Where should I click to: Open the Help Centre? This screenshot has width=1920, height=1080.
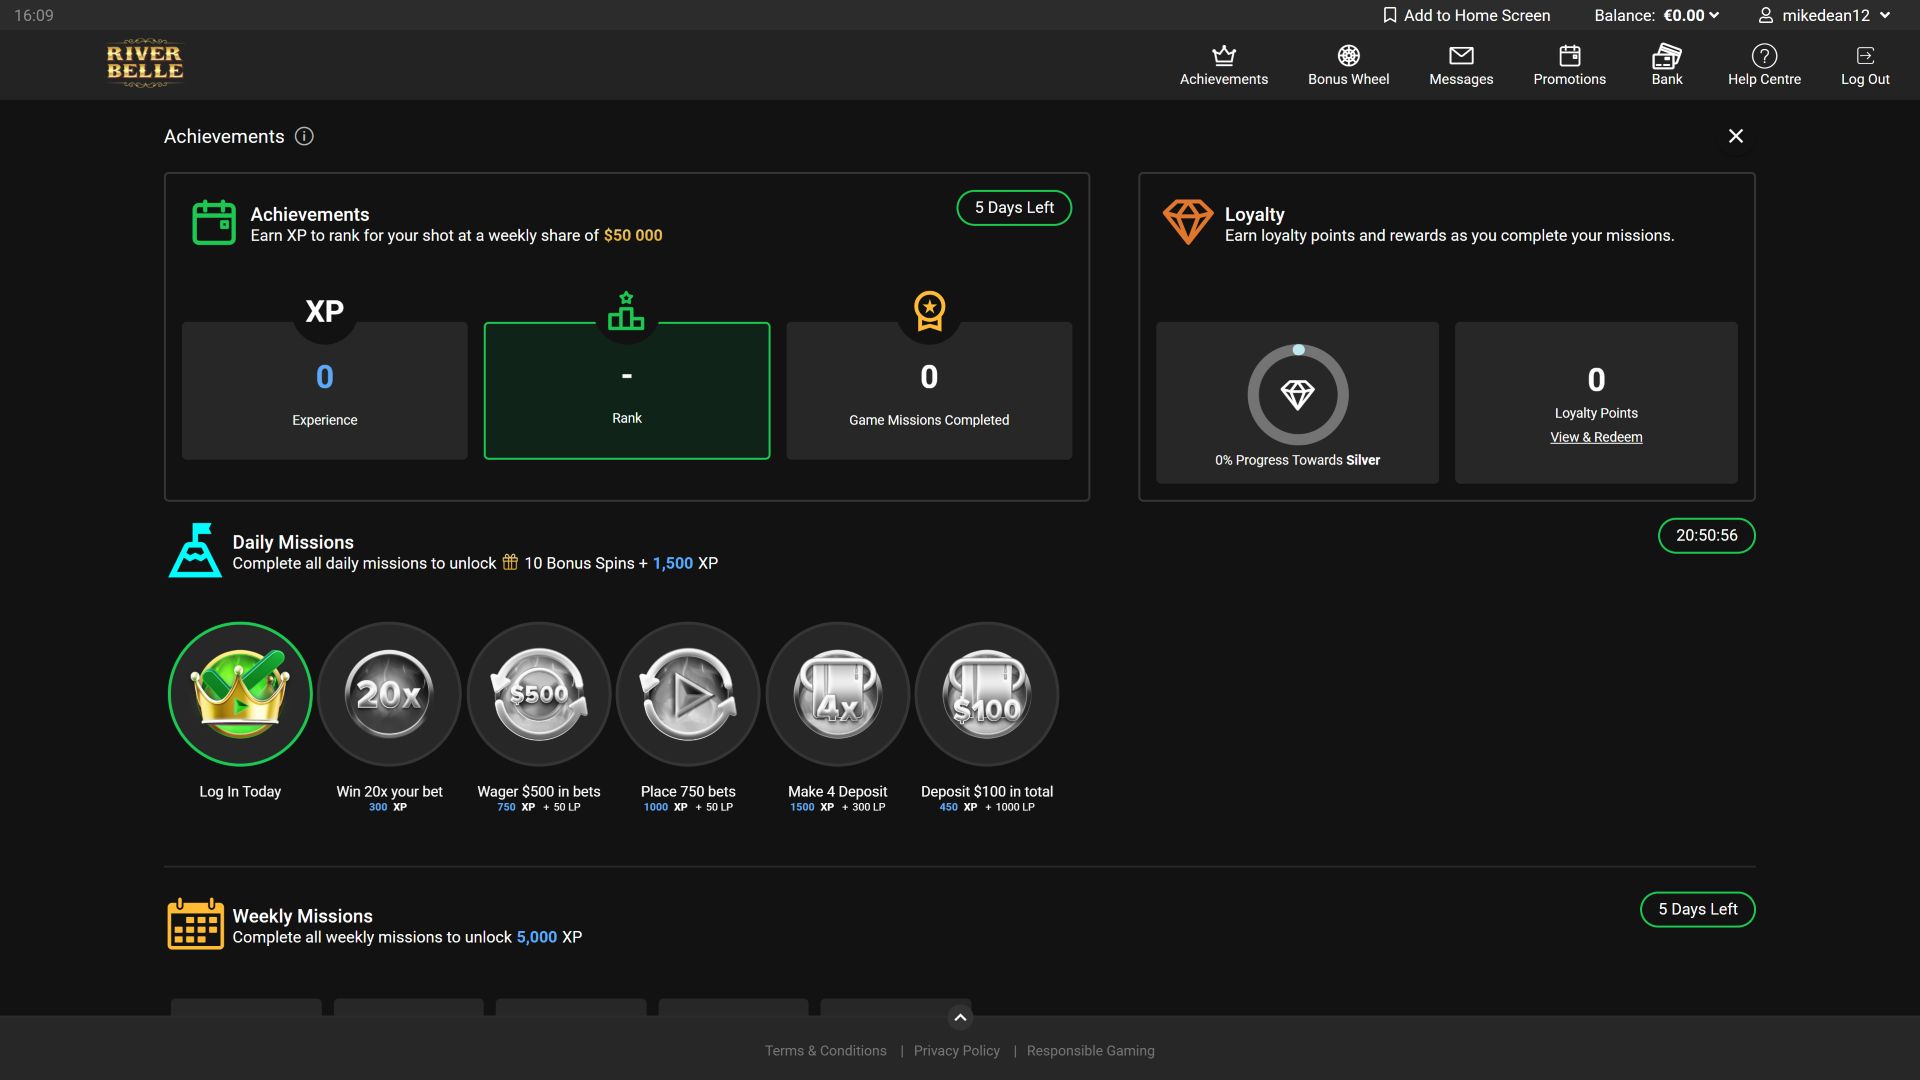click(1764, 66)
